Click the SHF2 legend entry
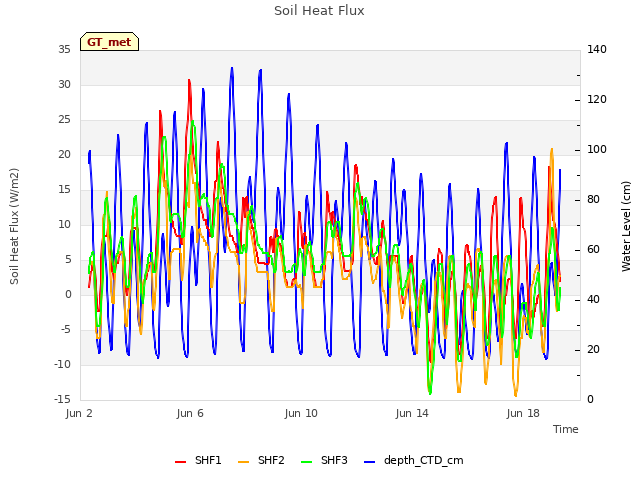This screenshot has height=480, width=640. click(261, 461)
